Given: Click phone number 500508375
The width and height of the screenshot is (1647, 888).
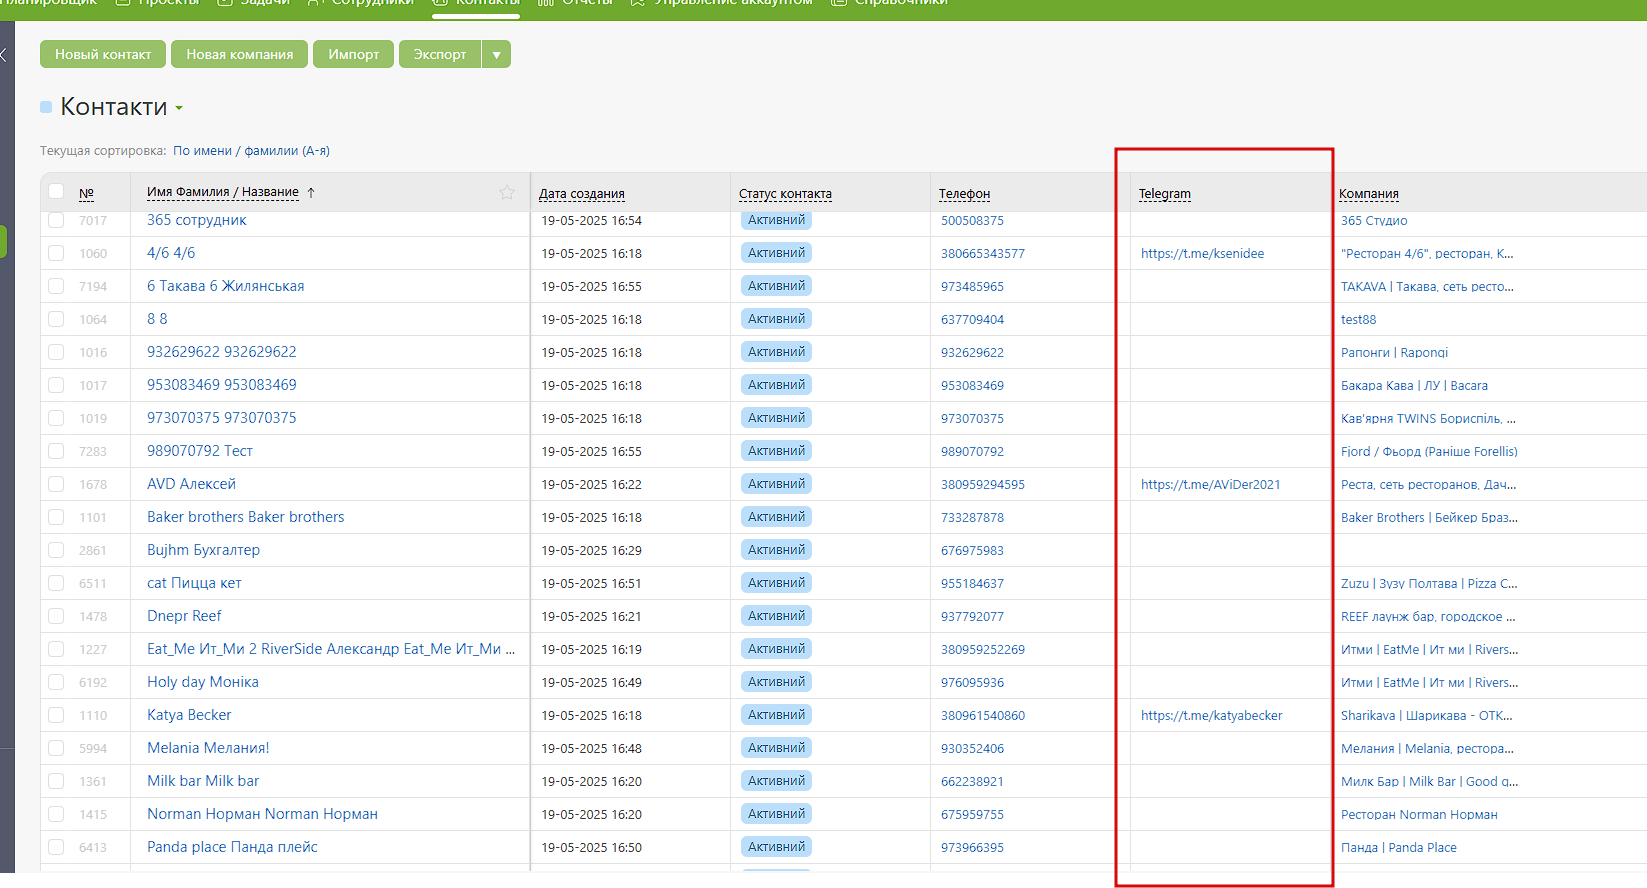Looking at the screenshot, I should (972, 221).
